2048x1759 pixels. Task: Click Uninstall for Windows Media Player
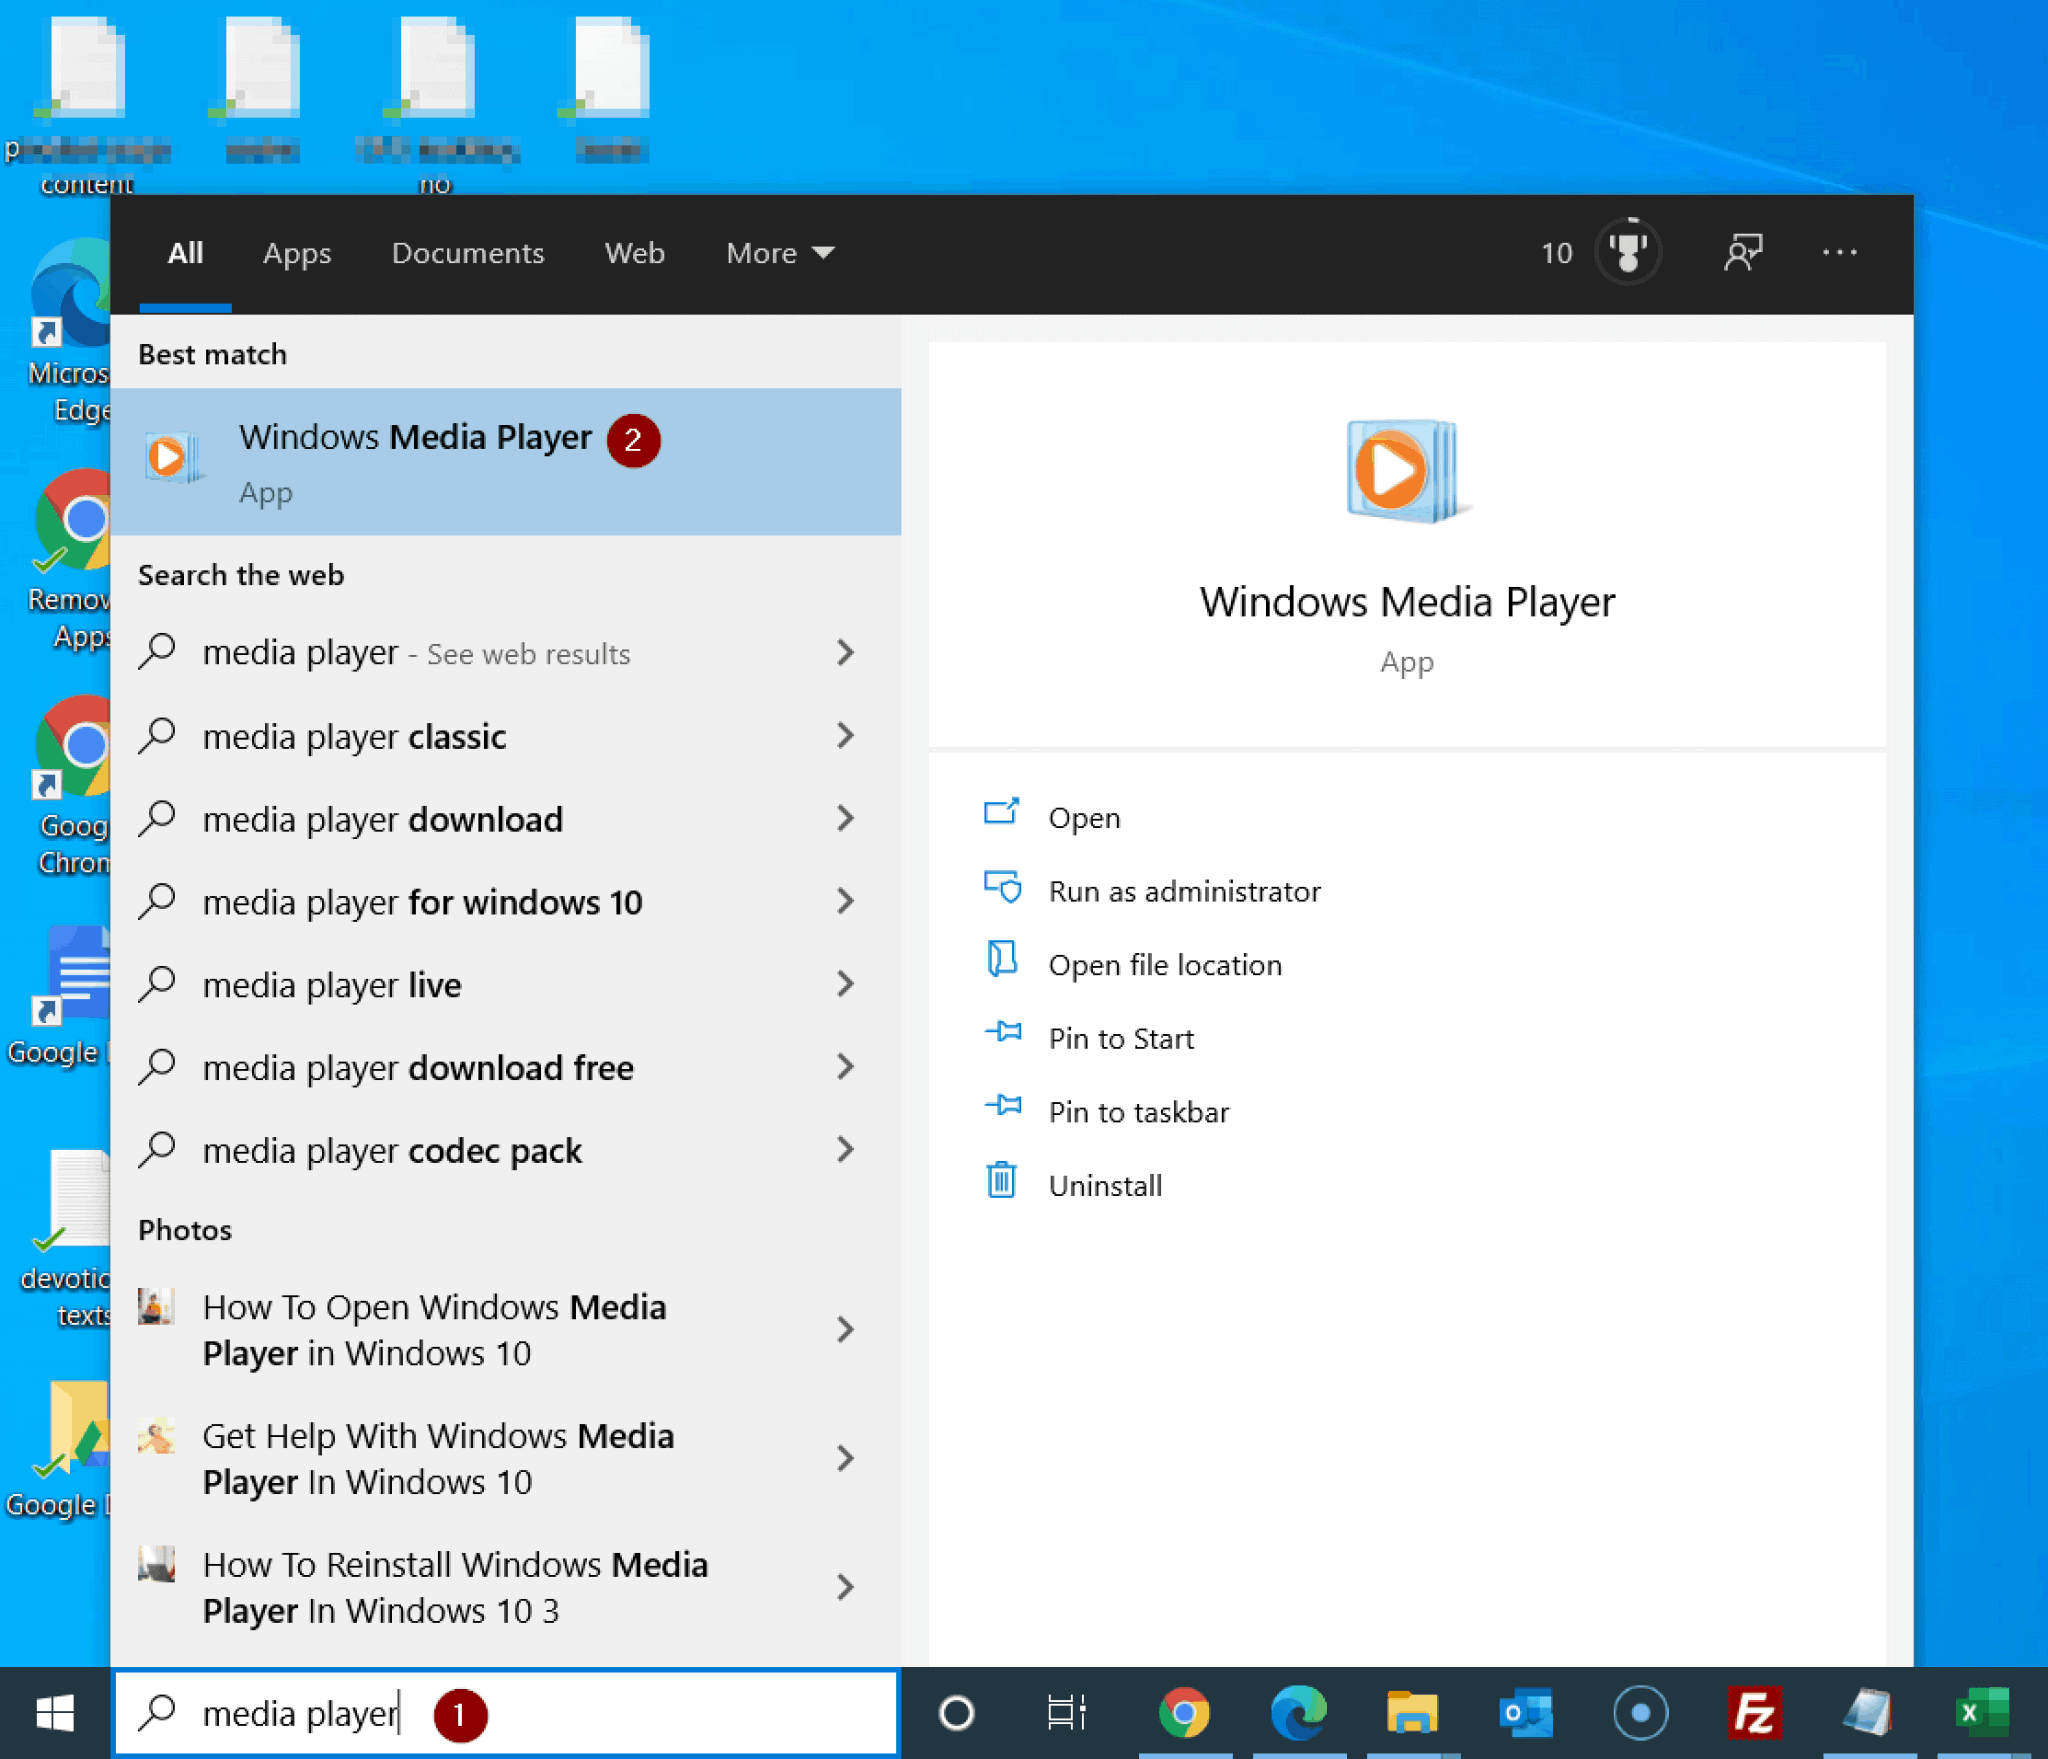tap(1104, 1185)
